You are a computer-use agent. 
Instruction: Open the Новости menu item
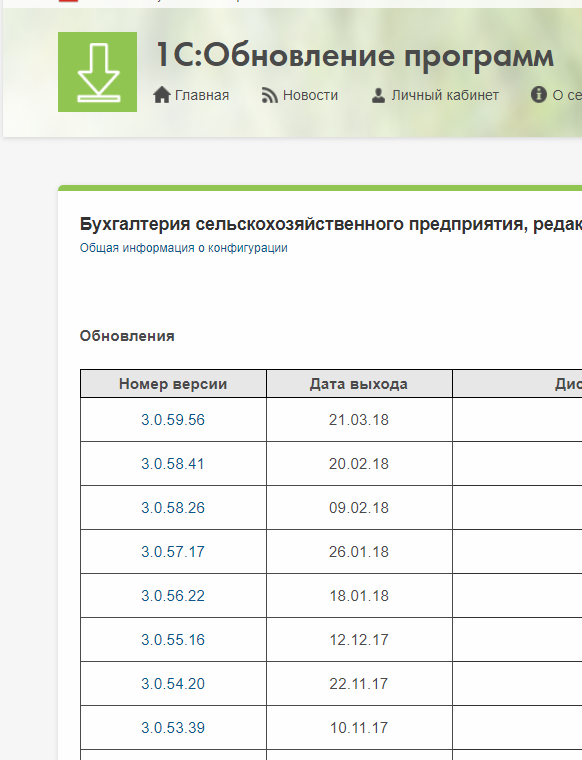click(x=310, y=95)
